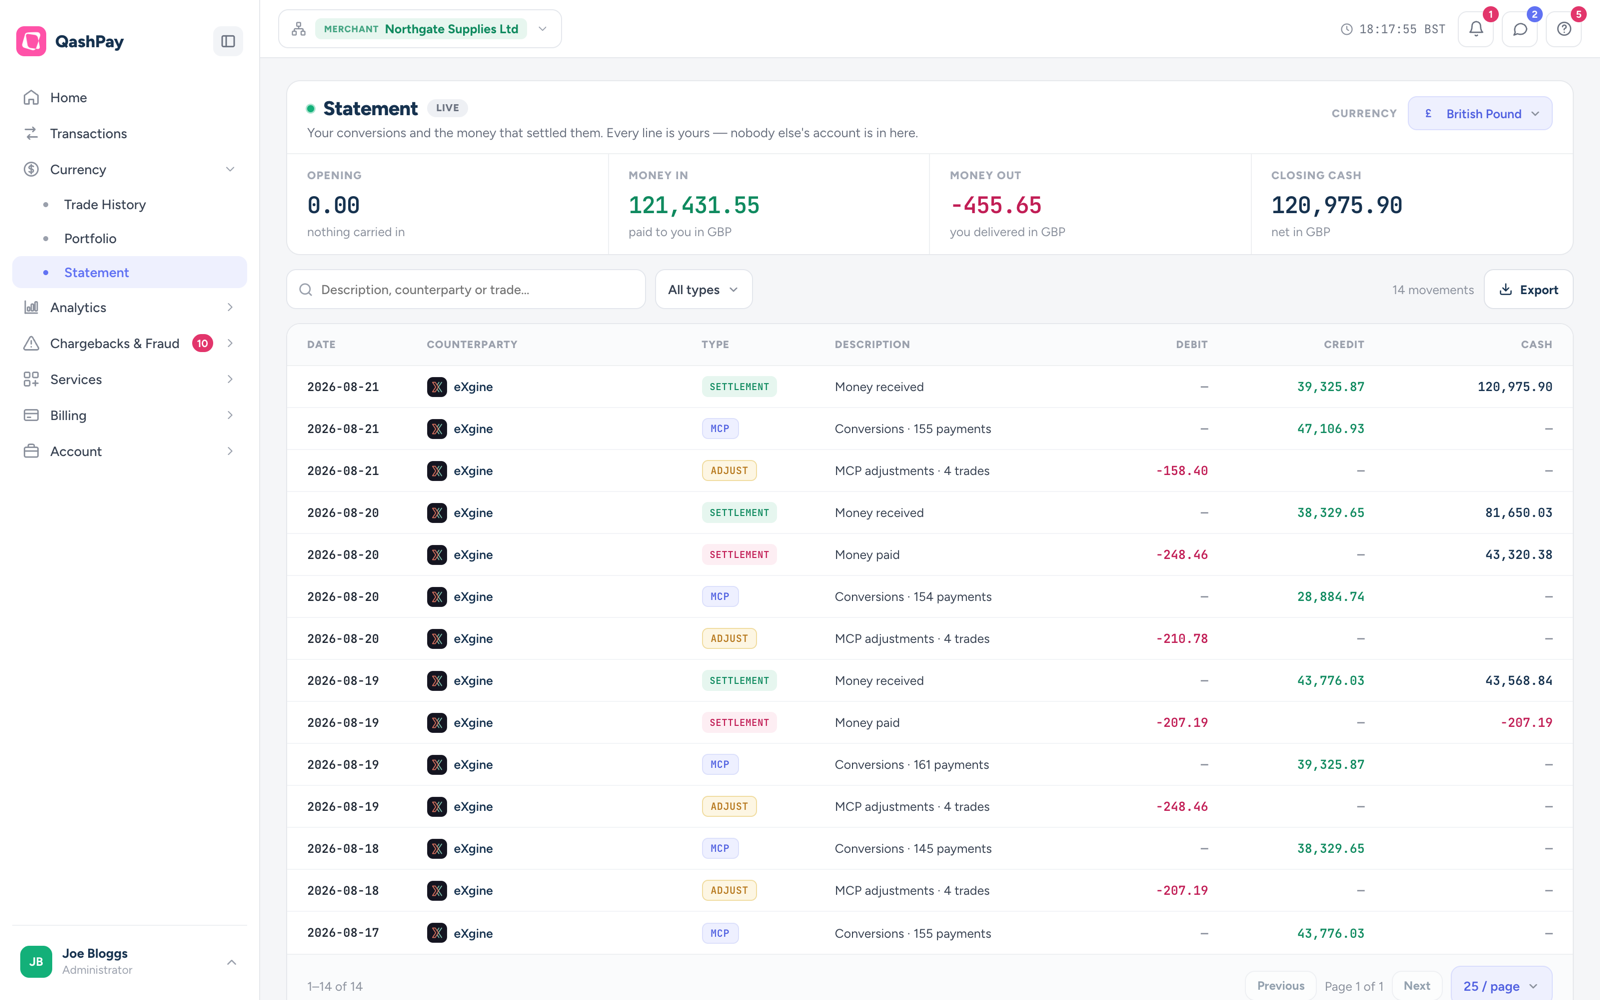Image resolution: width=1600 pixels, height=1000 pixels.
Task: Collapse the Currency section chevron
Action: coord(230,169)
